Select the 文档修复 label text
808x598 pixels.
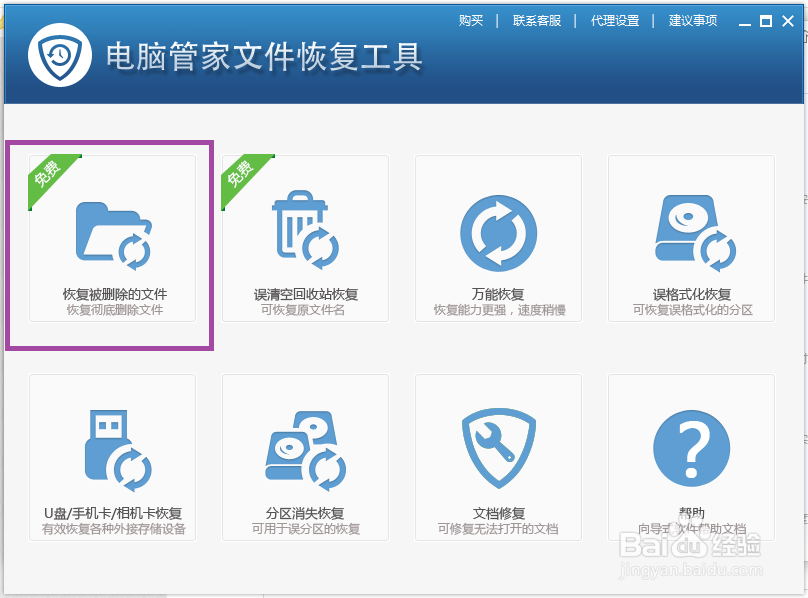(x=499, y=513)
